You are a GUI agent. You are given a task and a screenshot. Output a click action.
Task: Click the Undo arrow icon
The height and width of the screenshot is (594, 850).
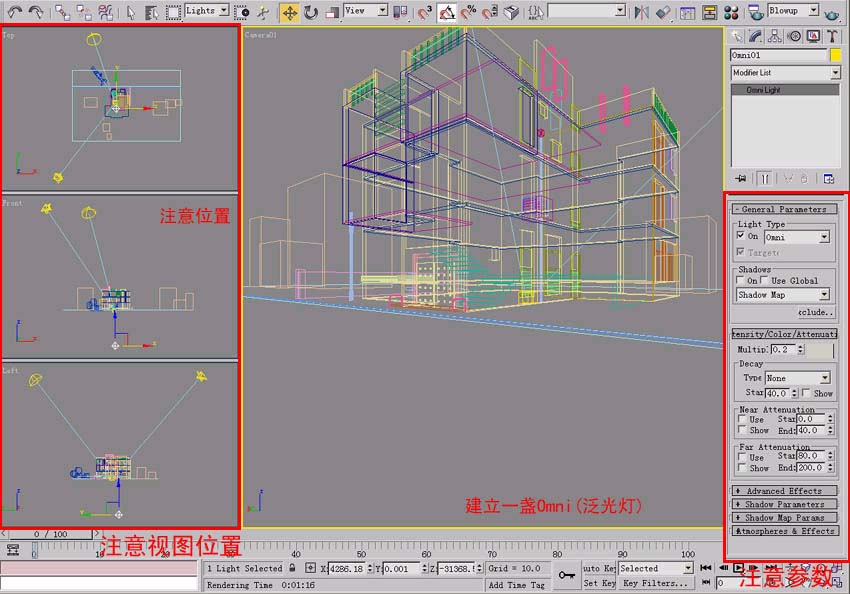[x=13, y=12]
